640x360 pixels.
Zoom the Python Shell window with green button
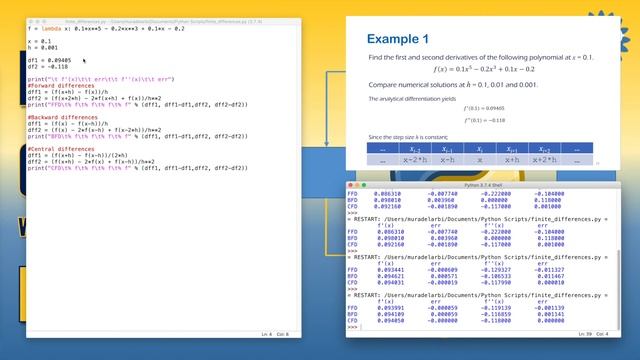click(364, 185)
